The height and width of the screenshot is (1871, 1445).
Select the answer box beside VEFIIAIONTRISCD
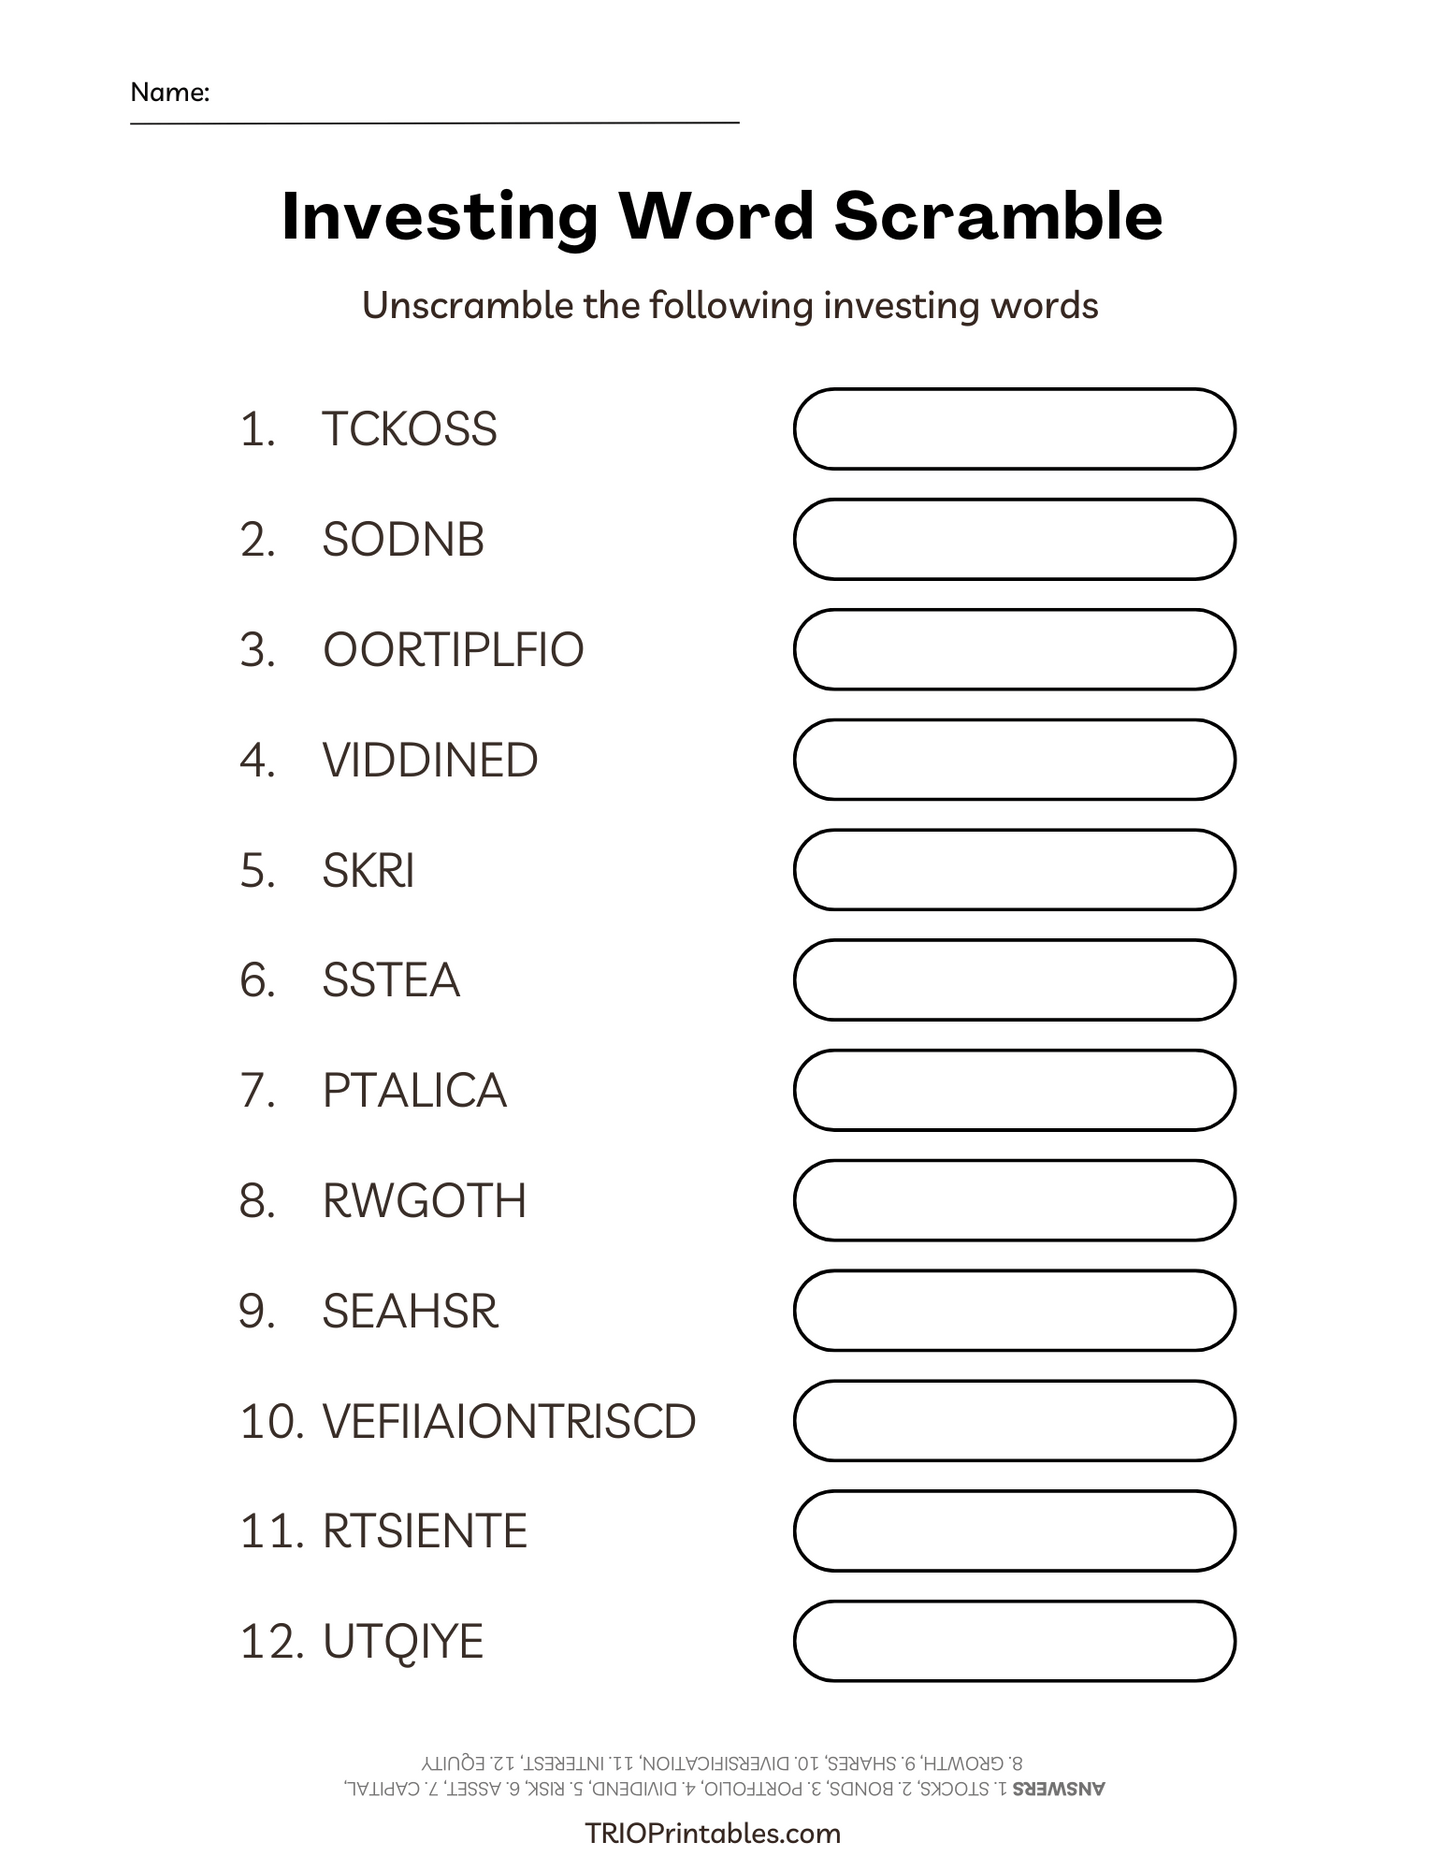coord(1014,1420)
